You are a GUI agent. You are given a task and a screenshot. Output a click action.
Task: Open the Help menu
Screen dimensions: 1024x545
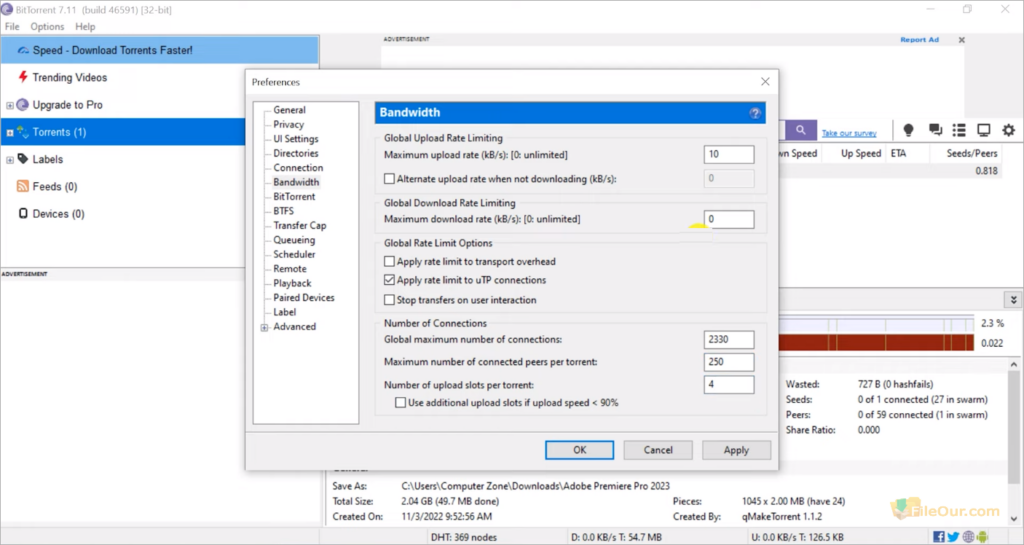[85, 27]
